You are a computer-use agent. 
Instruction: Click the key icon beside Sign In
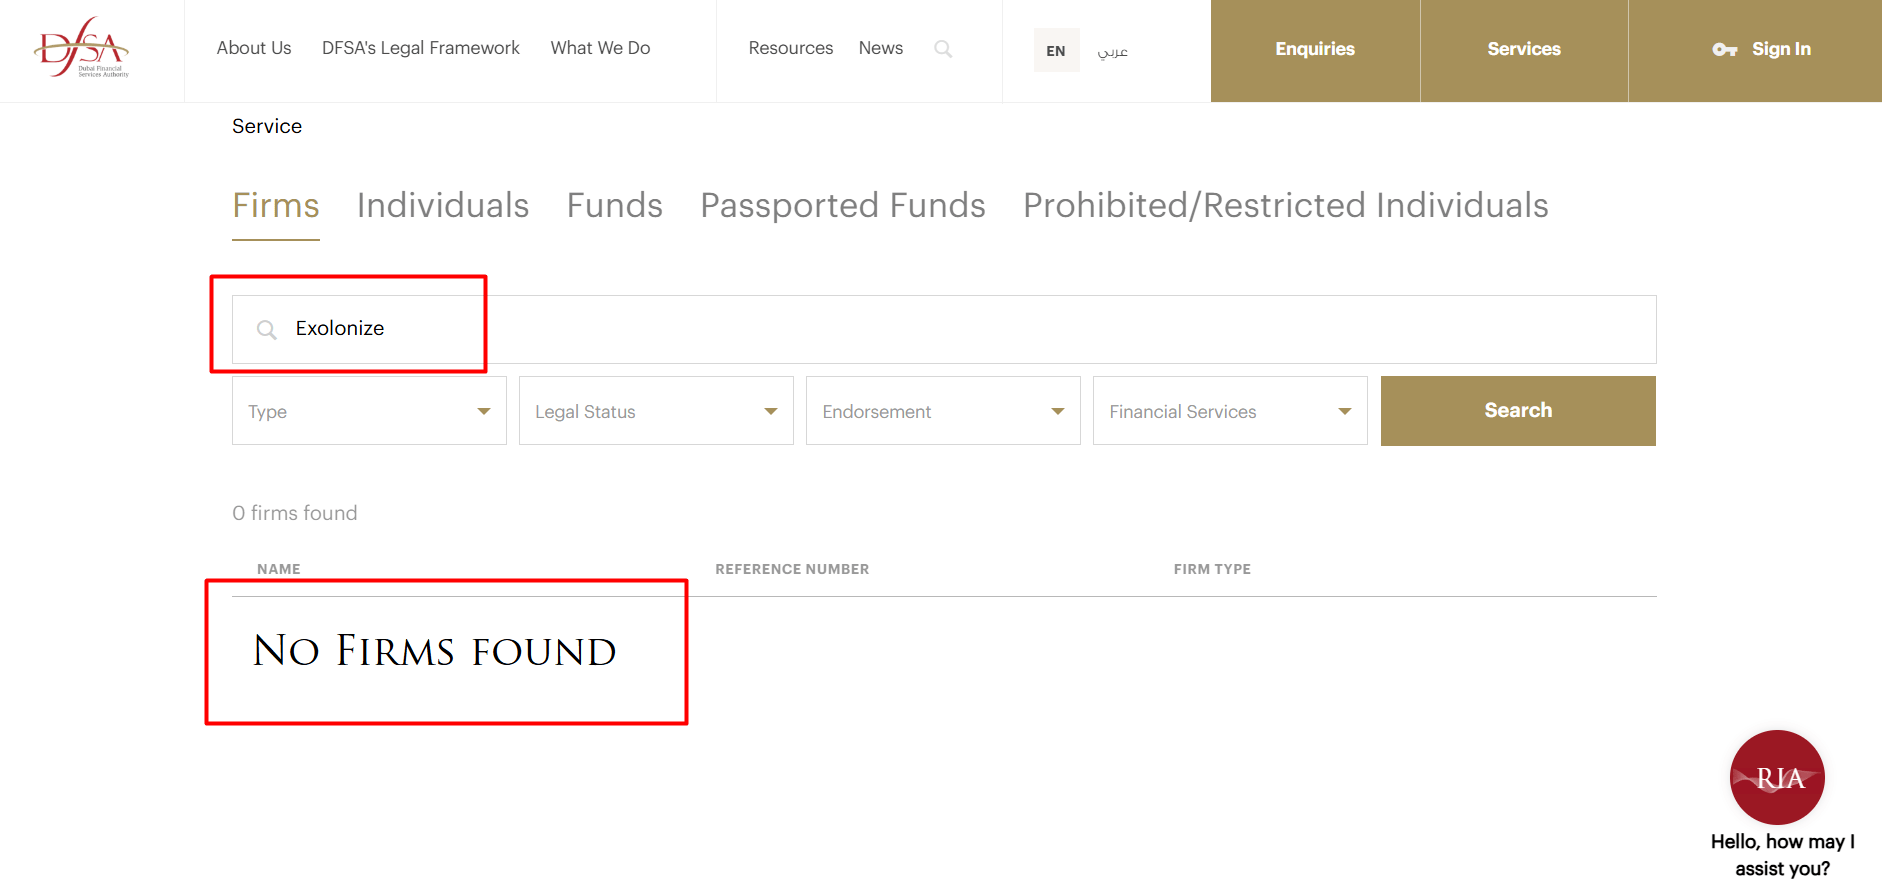(1724, 49)
